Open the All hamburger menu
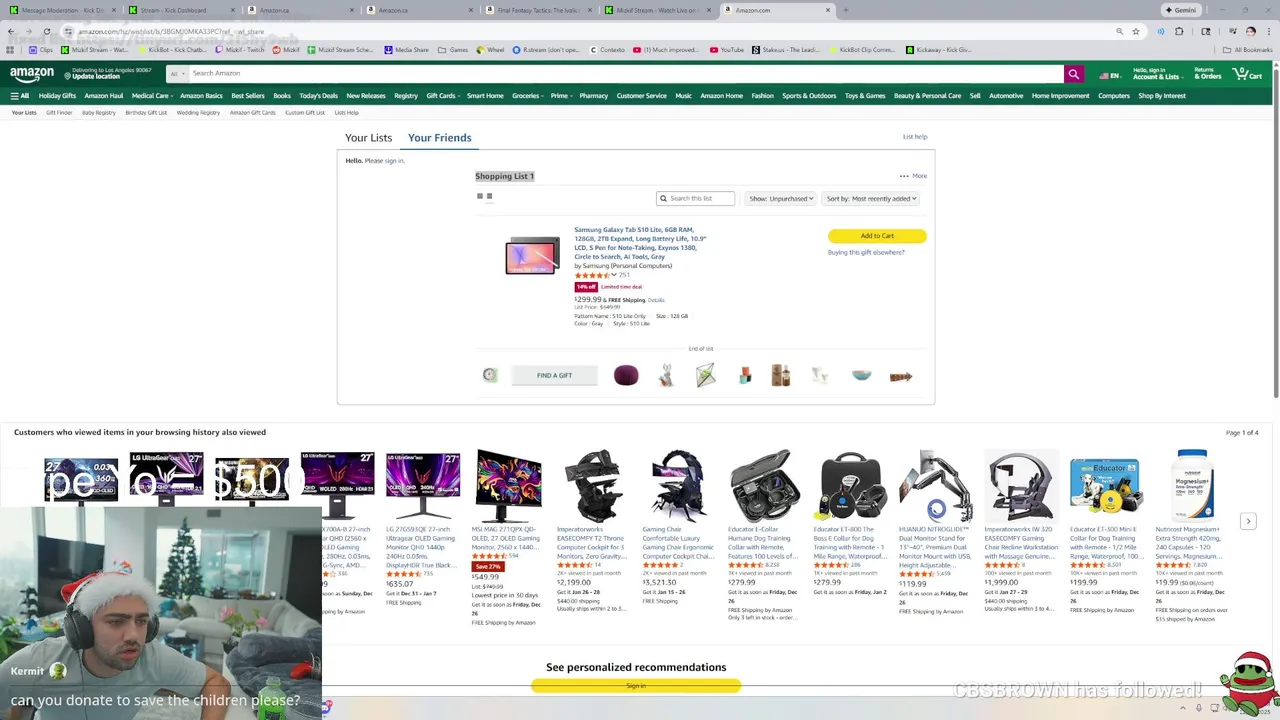Image resolution: width=1280 pixels, height=720 pixels. (19, 96)
